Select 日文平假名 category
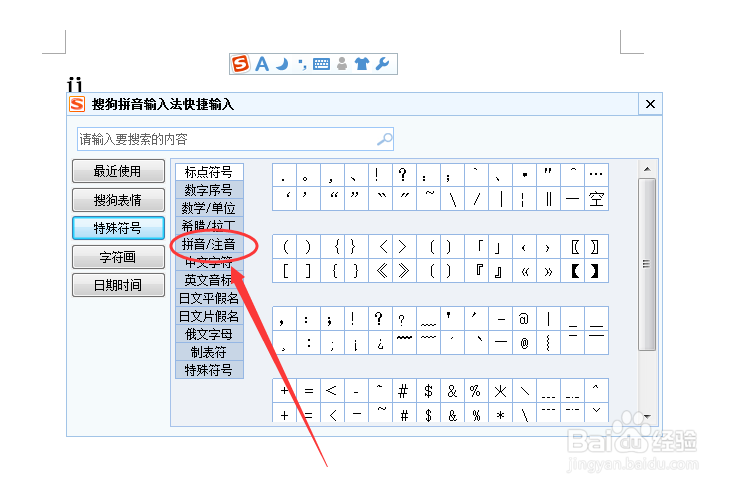Viewport: 740px width, 490px height. (x=209, y=298)
